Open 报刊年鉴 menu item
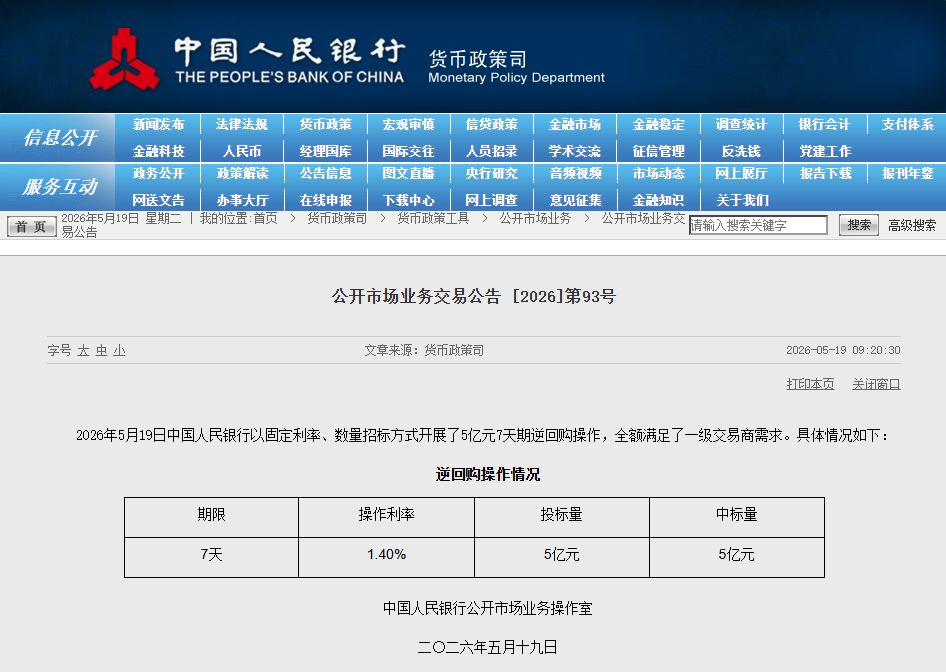 pos(907,173)
